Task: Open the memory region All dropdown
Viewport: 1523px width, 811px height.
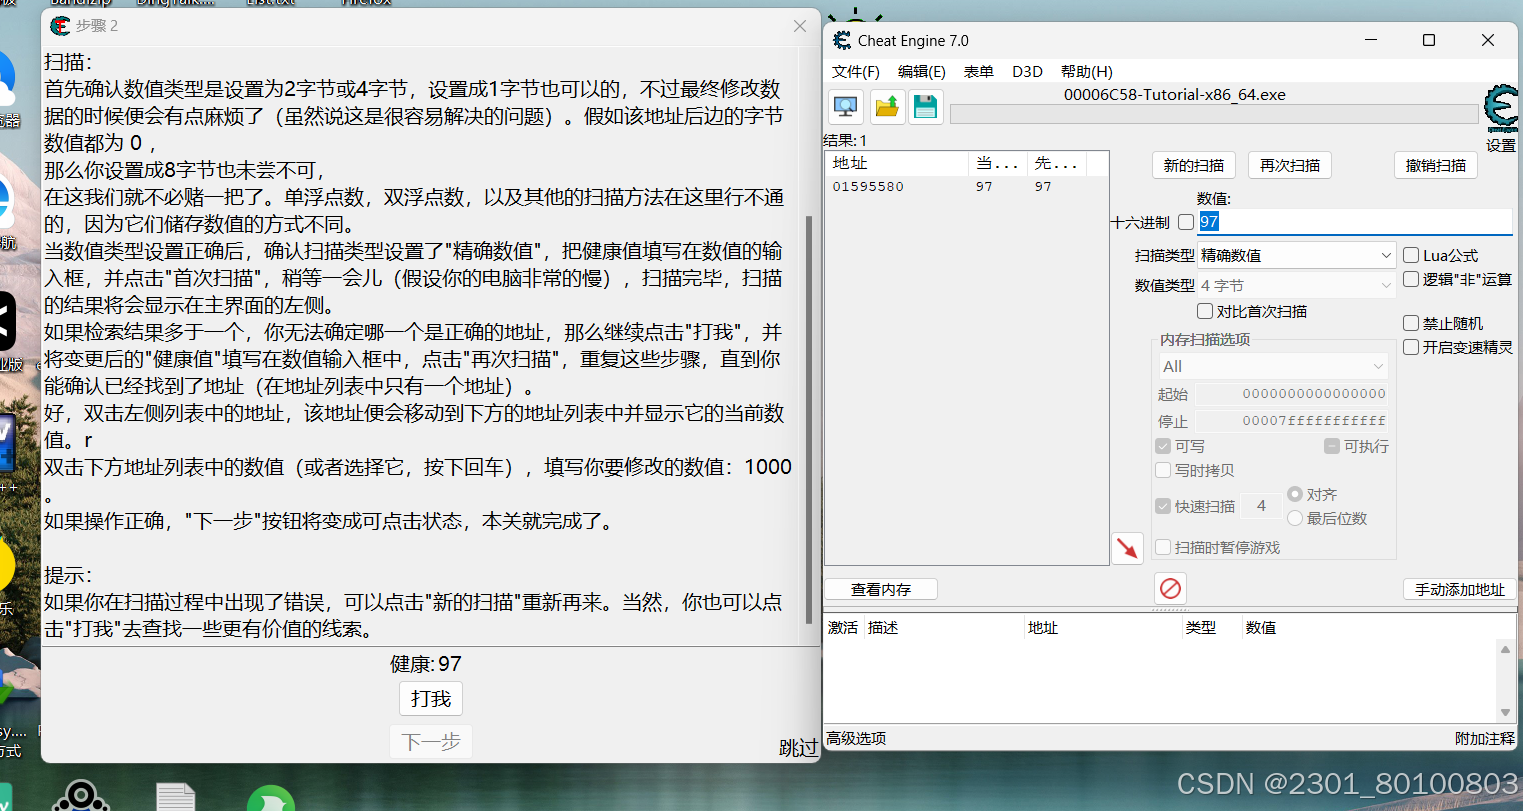Action: pos(1273,366)
